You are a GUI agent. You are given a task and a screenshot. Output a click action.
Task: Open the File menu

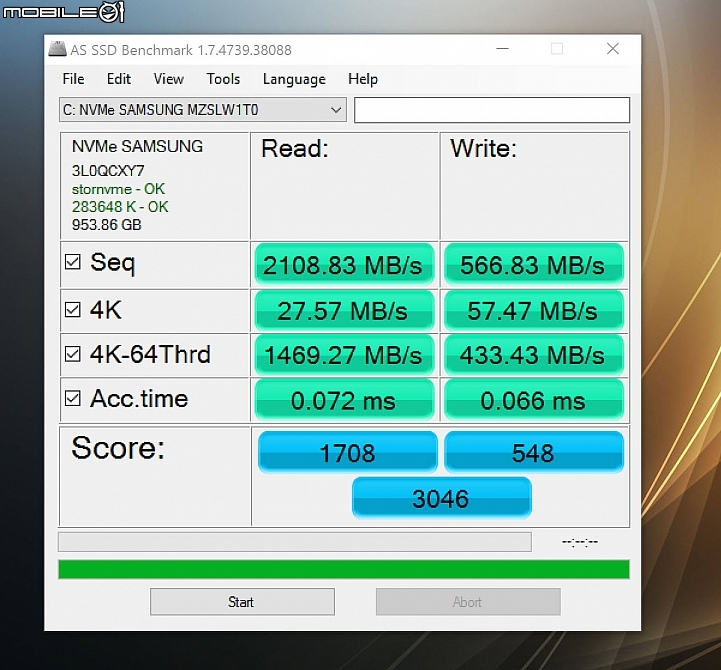click(74, 79)
